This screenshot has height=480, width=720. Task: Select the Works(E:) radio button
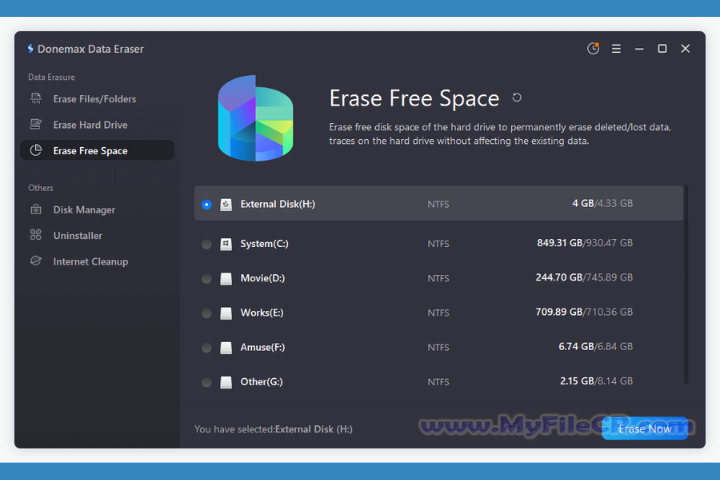pos(207,313)
